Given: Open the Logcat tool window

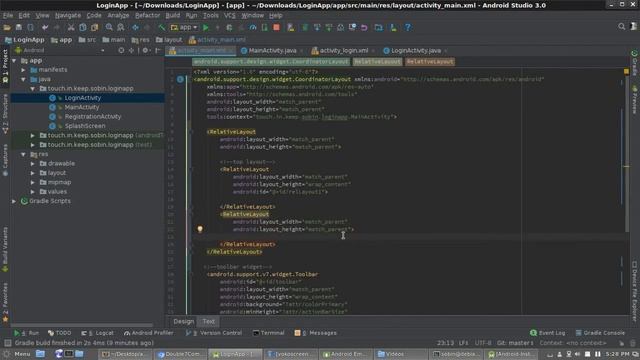Looking at the screenshot, I should point(98,333).
